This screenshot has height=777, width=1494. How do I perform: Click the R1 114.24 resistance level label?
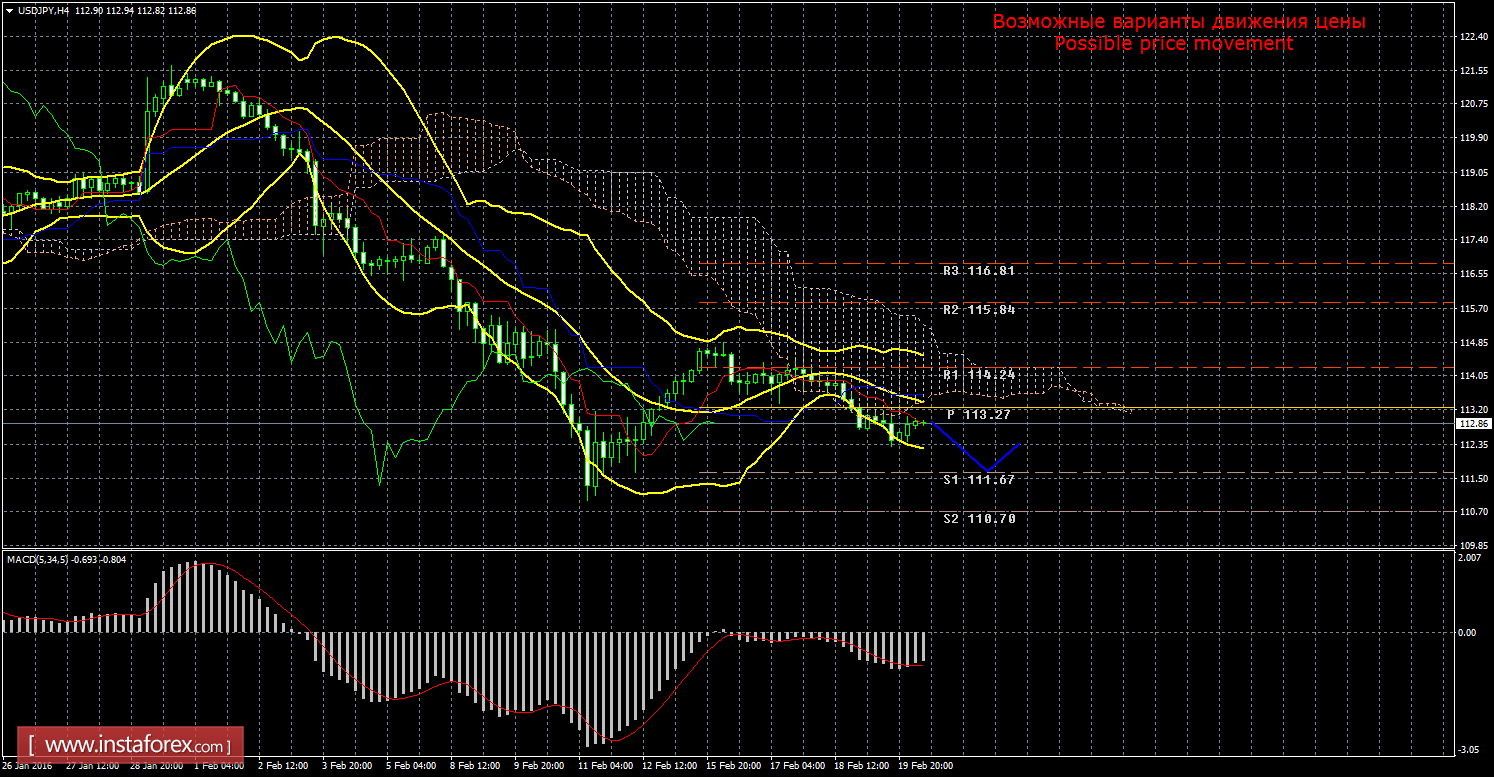click(979, 374)
